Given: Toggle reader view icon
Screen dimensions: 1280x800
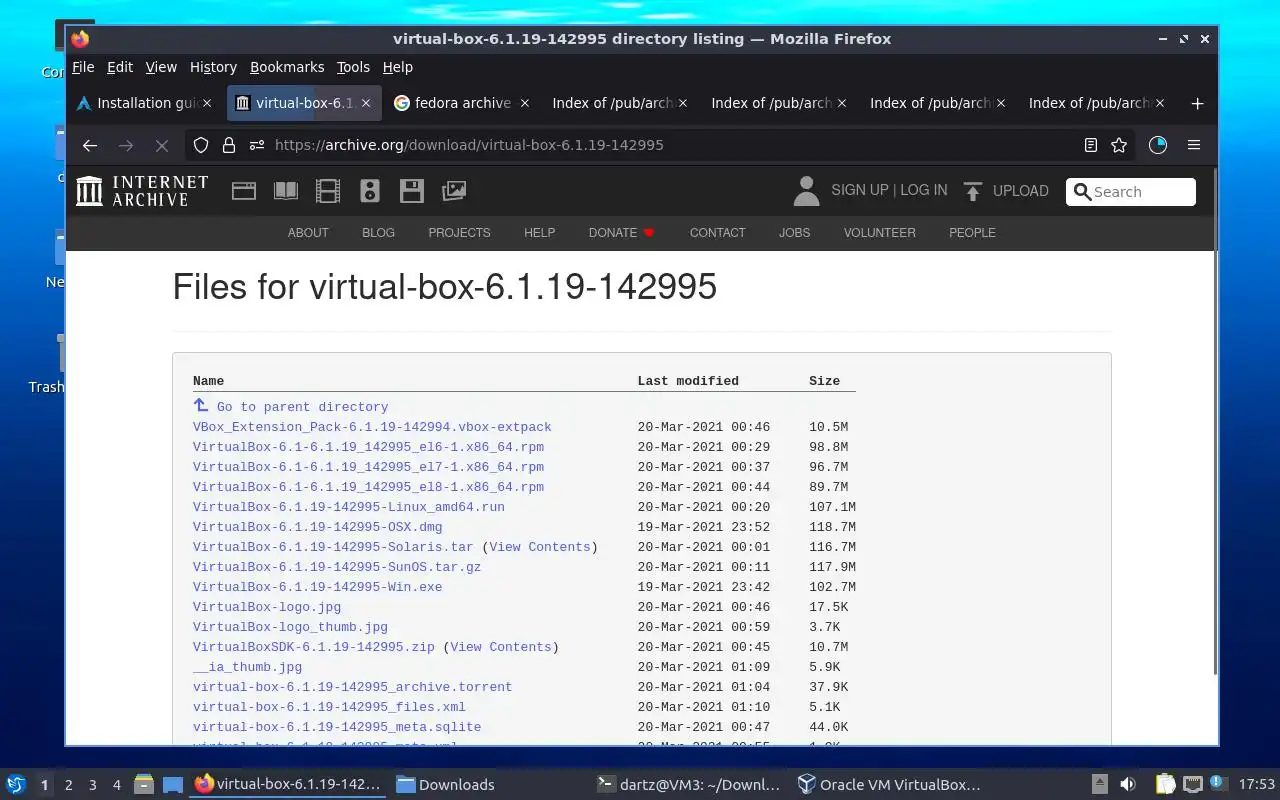Looking at the screenshot, I should click(1091, 145).
